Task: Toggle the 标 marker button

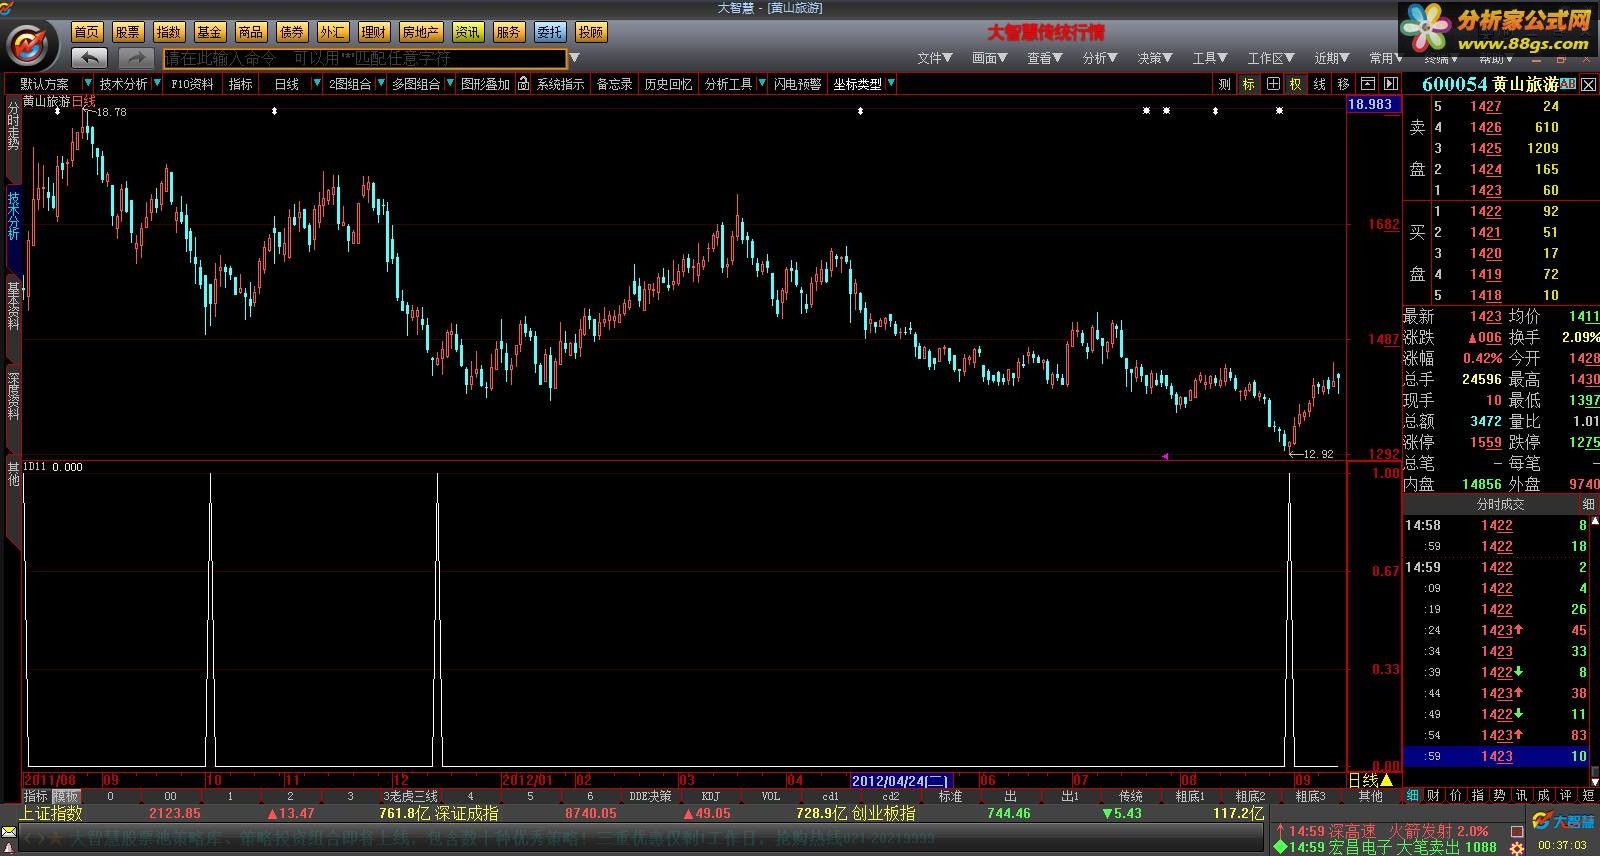Action: tap(1248, 84)
